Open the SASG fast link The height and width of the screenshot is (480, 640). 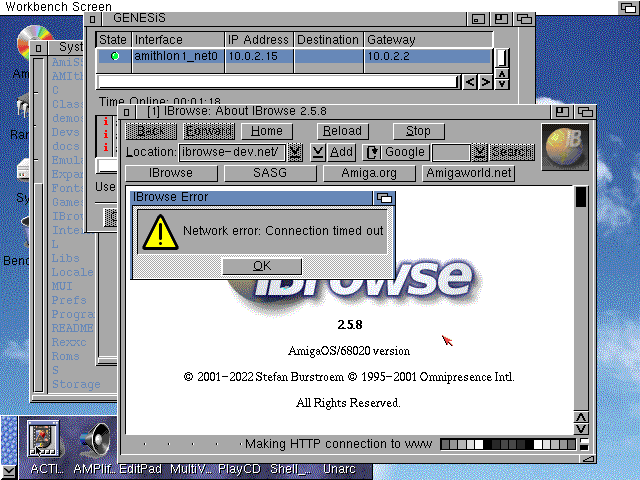pyautogui.click(x=270, y=173)
